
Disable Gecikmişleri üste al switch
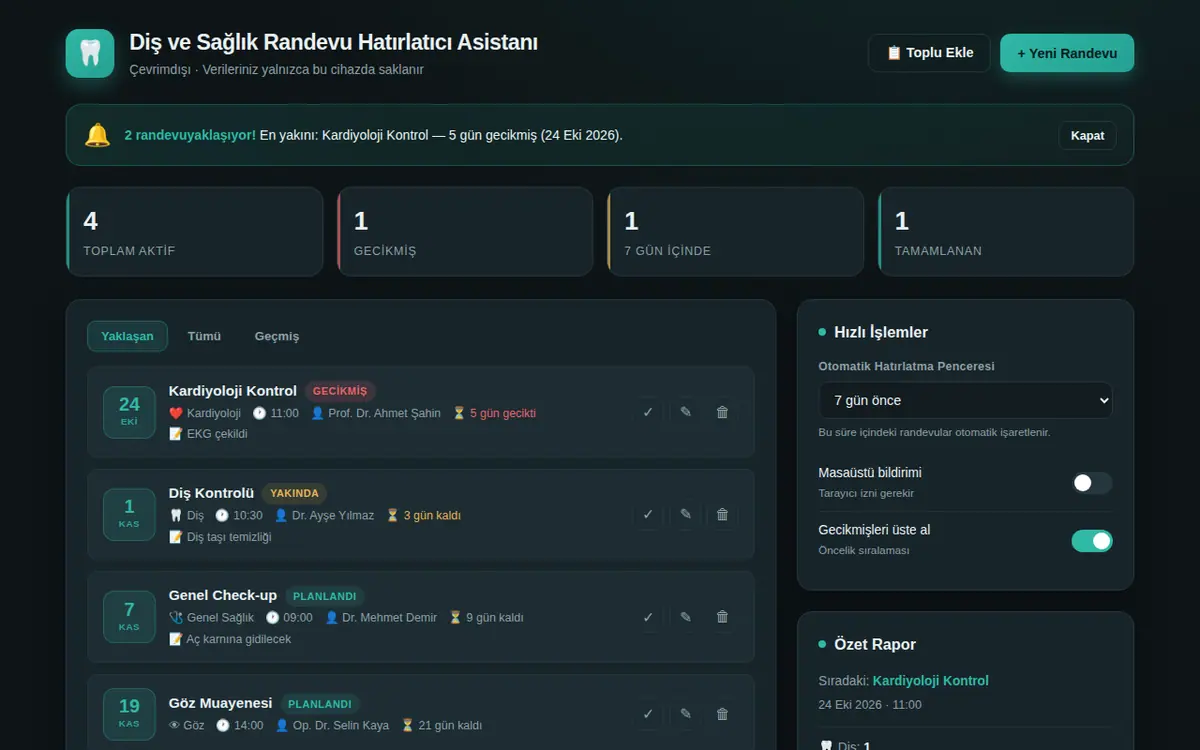[x=1092, y=541]
